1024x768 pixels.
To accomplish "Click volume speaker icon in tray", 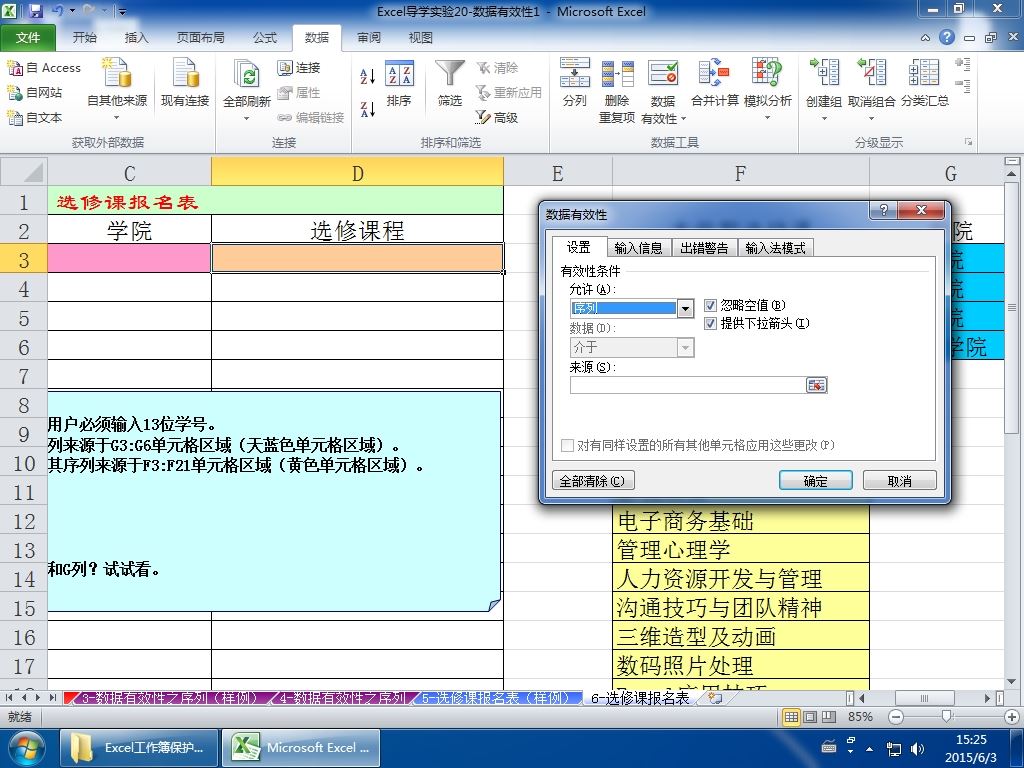I will (918, 748).
